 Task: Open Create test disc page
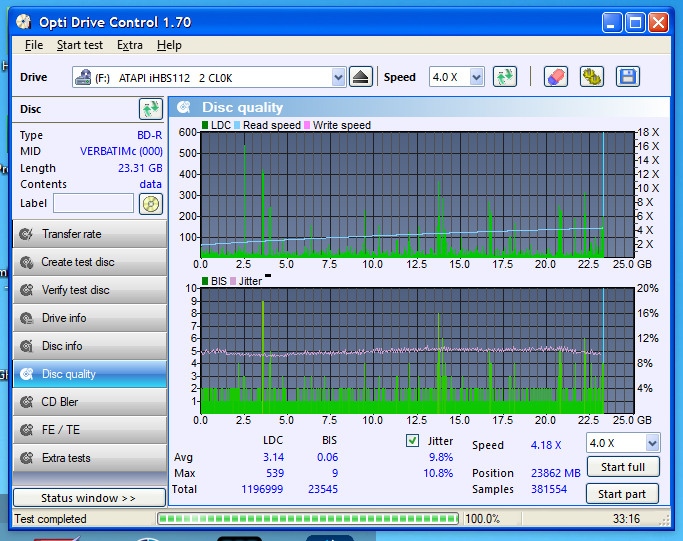pyautogui.click(x=90, y=262)
